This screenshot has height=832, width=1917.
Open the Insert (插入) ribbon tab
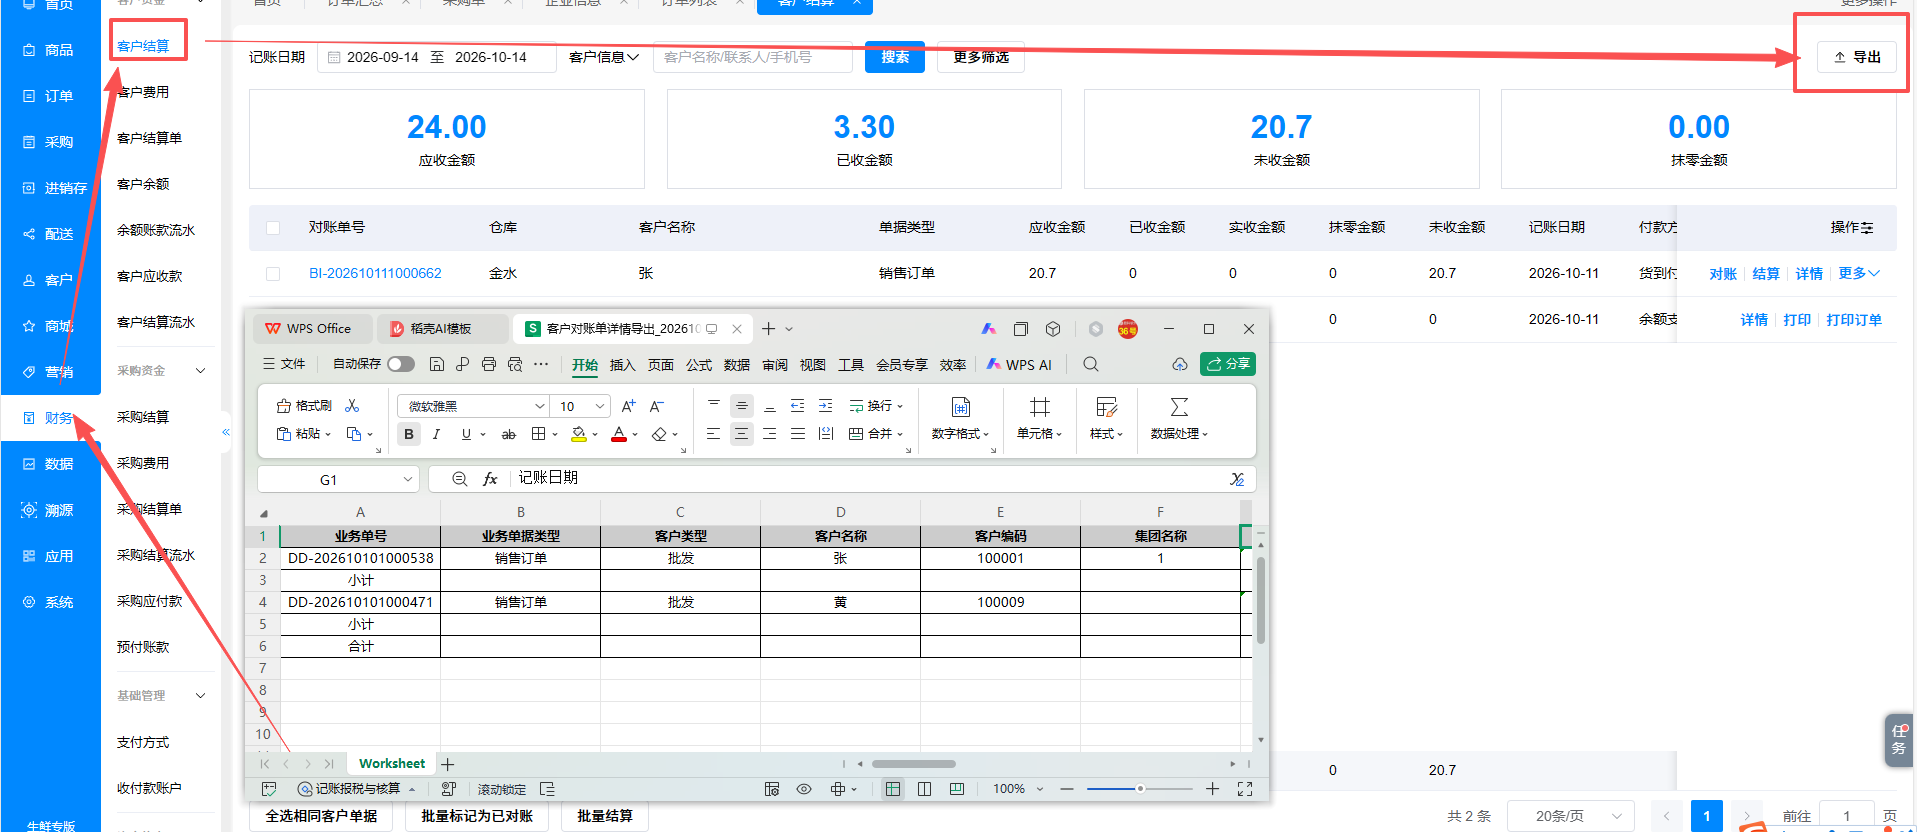623,365
